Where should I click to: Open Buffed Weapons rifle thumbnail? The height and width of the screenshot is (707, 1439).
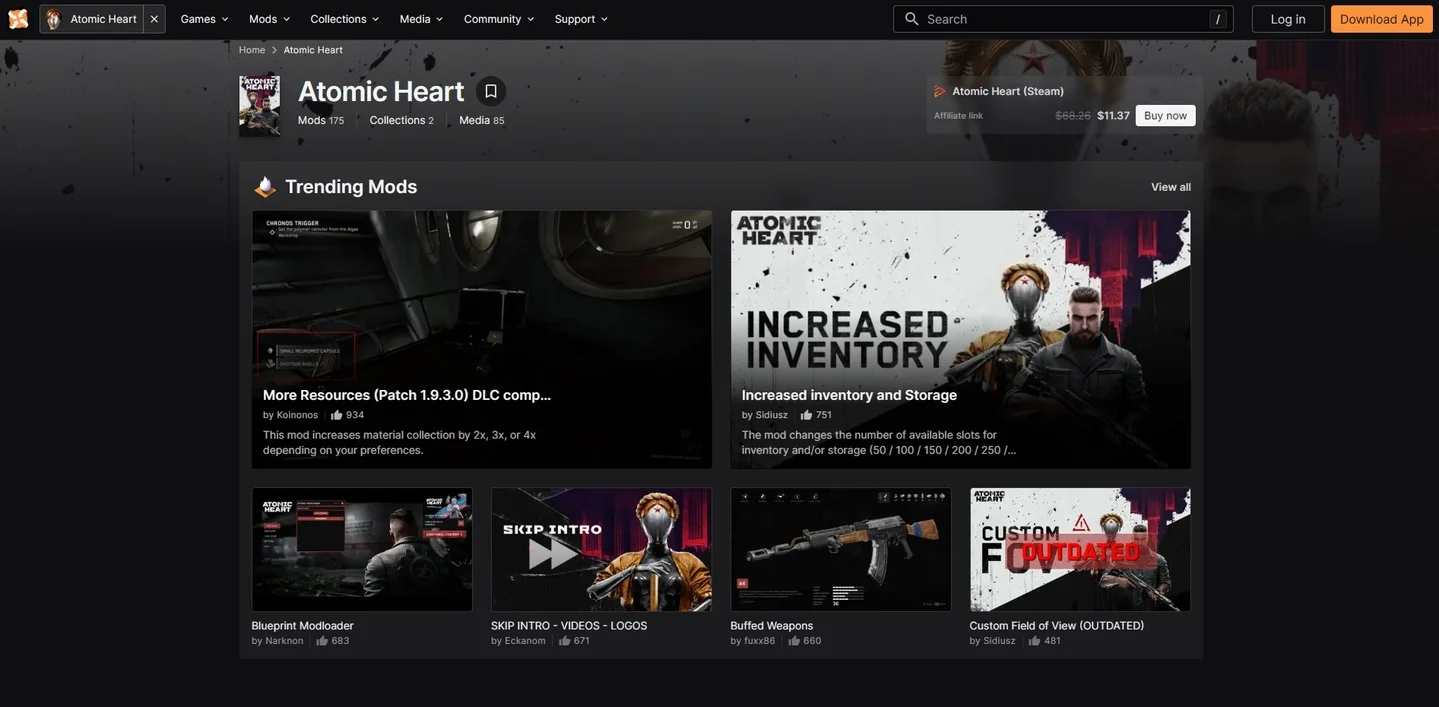coord(841,549)
